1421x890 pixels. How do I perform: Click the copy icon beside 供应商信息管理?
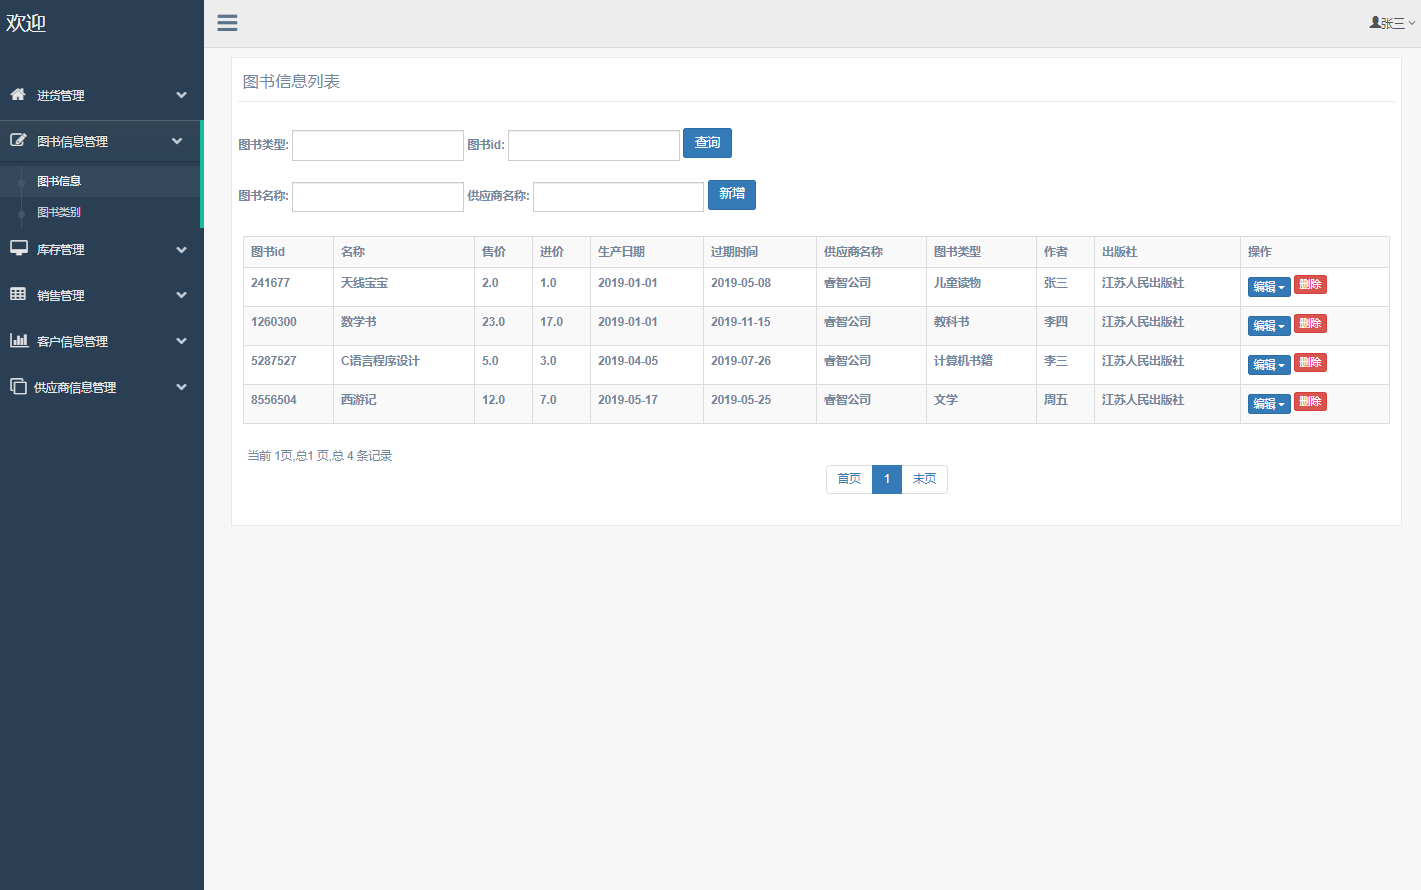pyautogui.click(x=18, y=386)
